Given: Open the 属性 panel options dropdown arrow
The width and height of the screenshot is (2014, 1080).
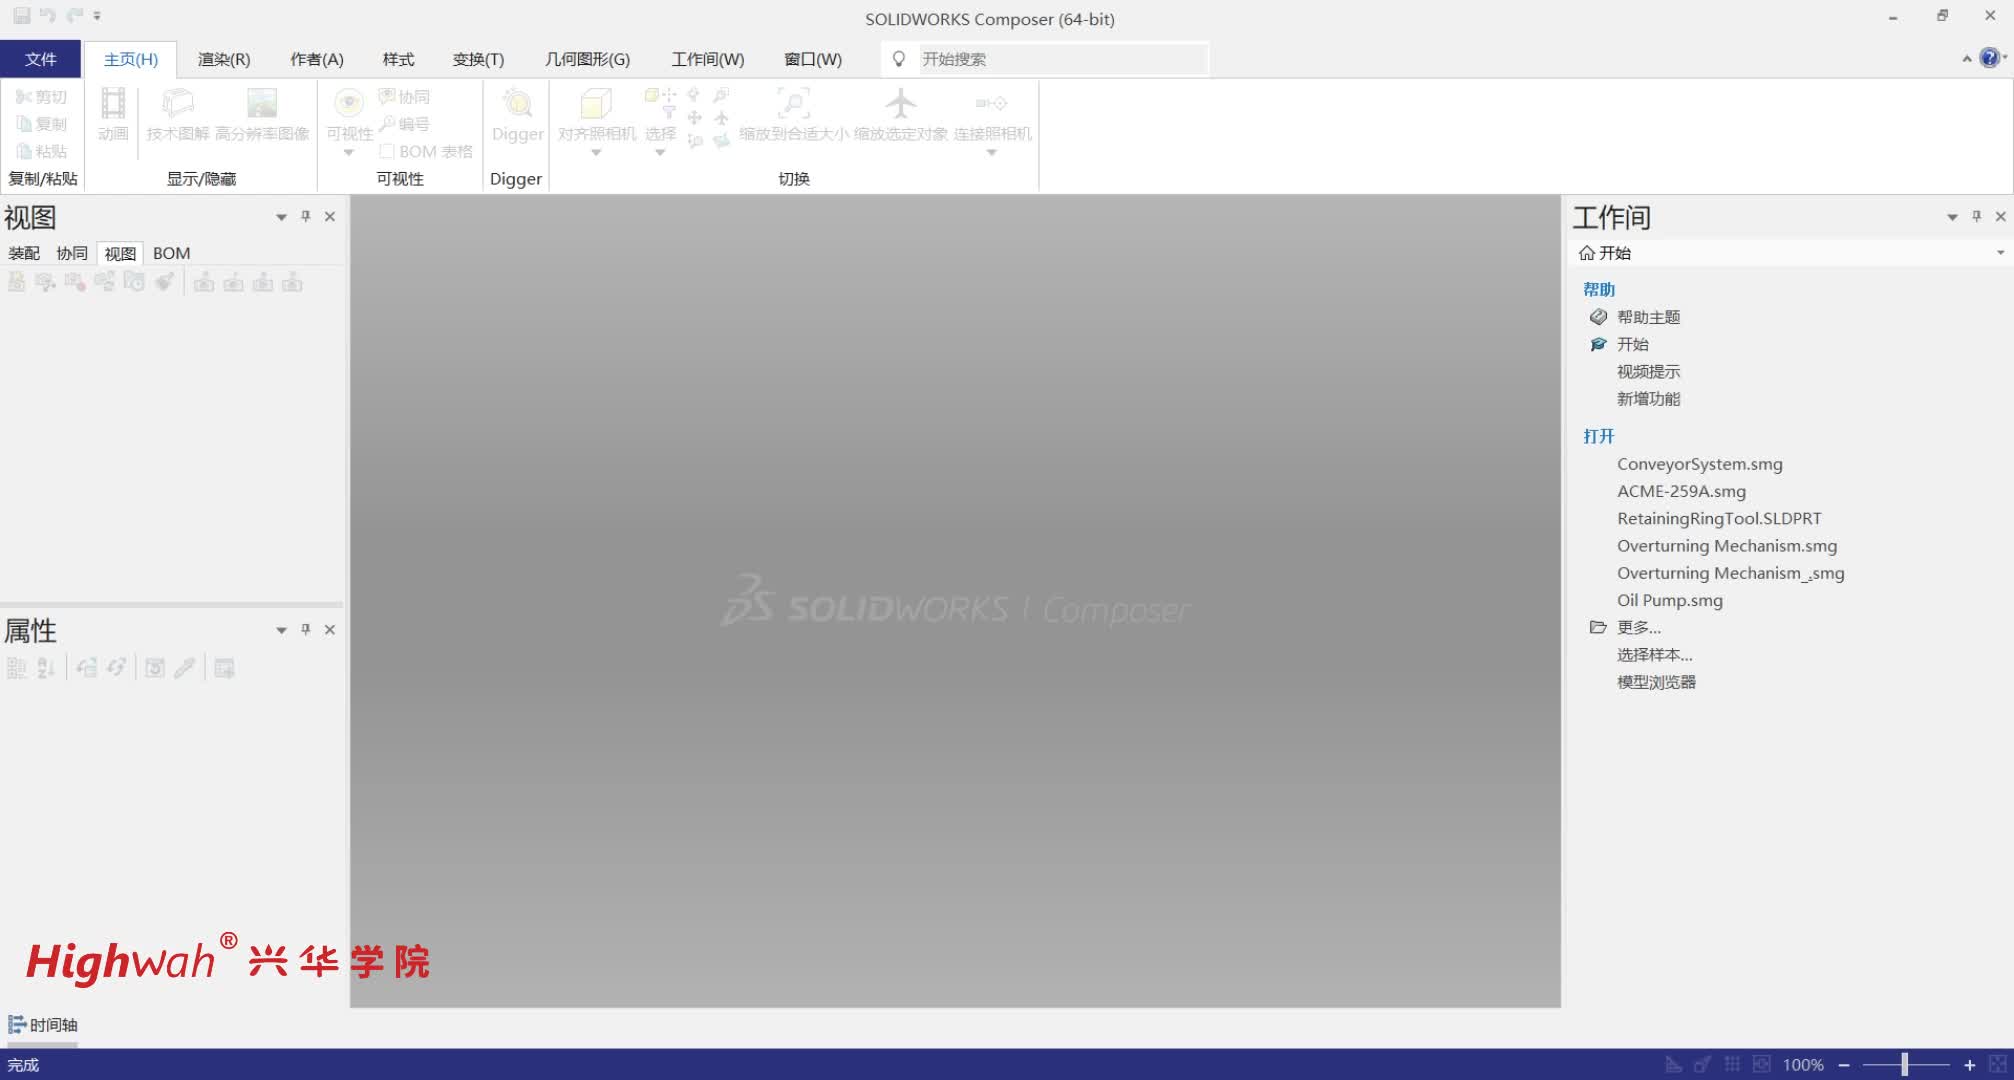Looking at the screenshot, I should pos(281,630).
